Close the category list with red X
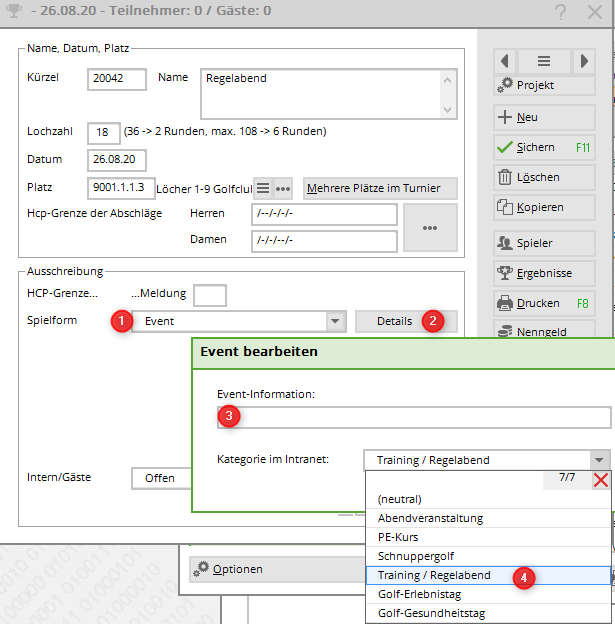The height and width of the screenshot is (624, 615). (600, 481)
